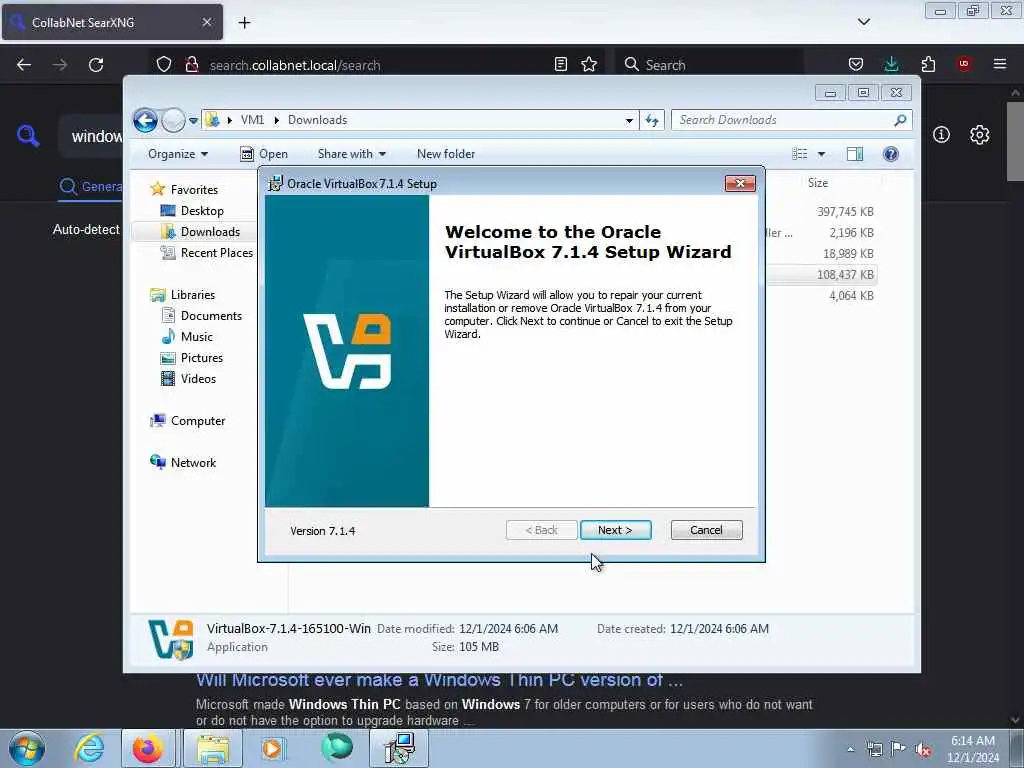This screenshot has width=1024, height=768.
Task: Select the file row sized 4,064 KB
Action: 851,296
